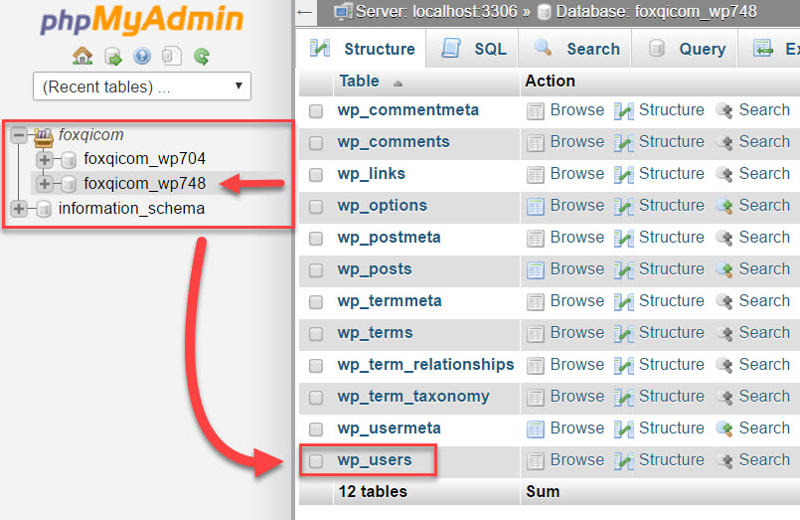Click the foxqicom database group icon
This screenshot has width=800, height=520.
point(44,136)
